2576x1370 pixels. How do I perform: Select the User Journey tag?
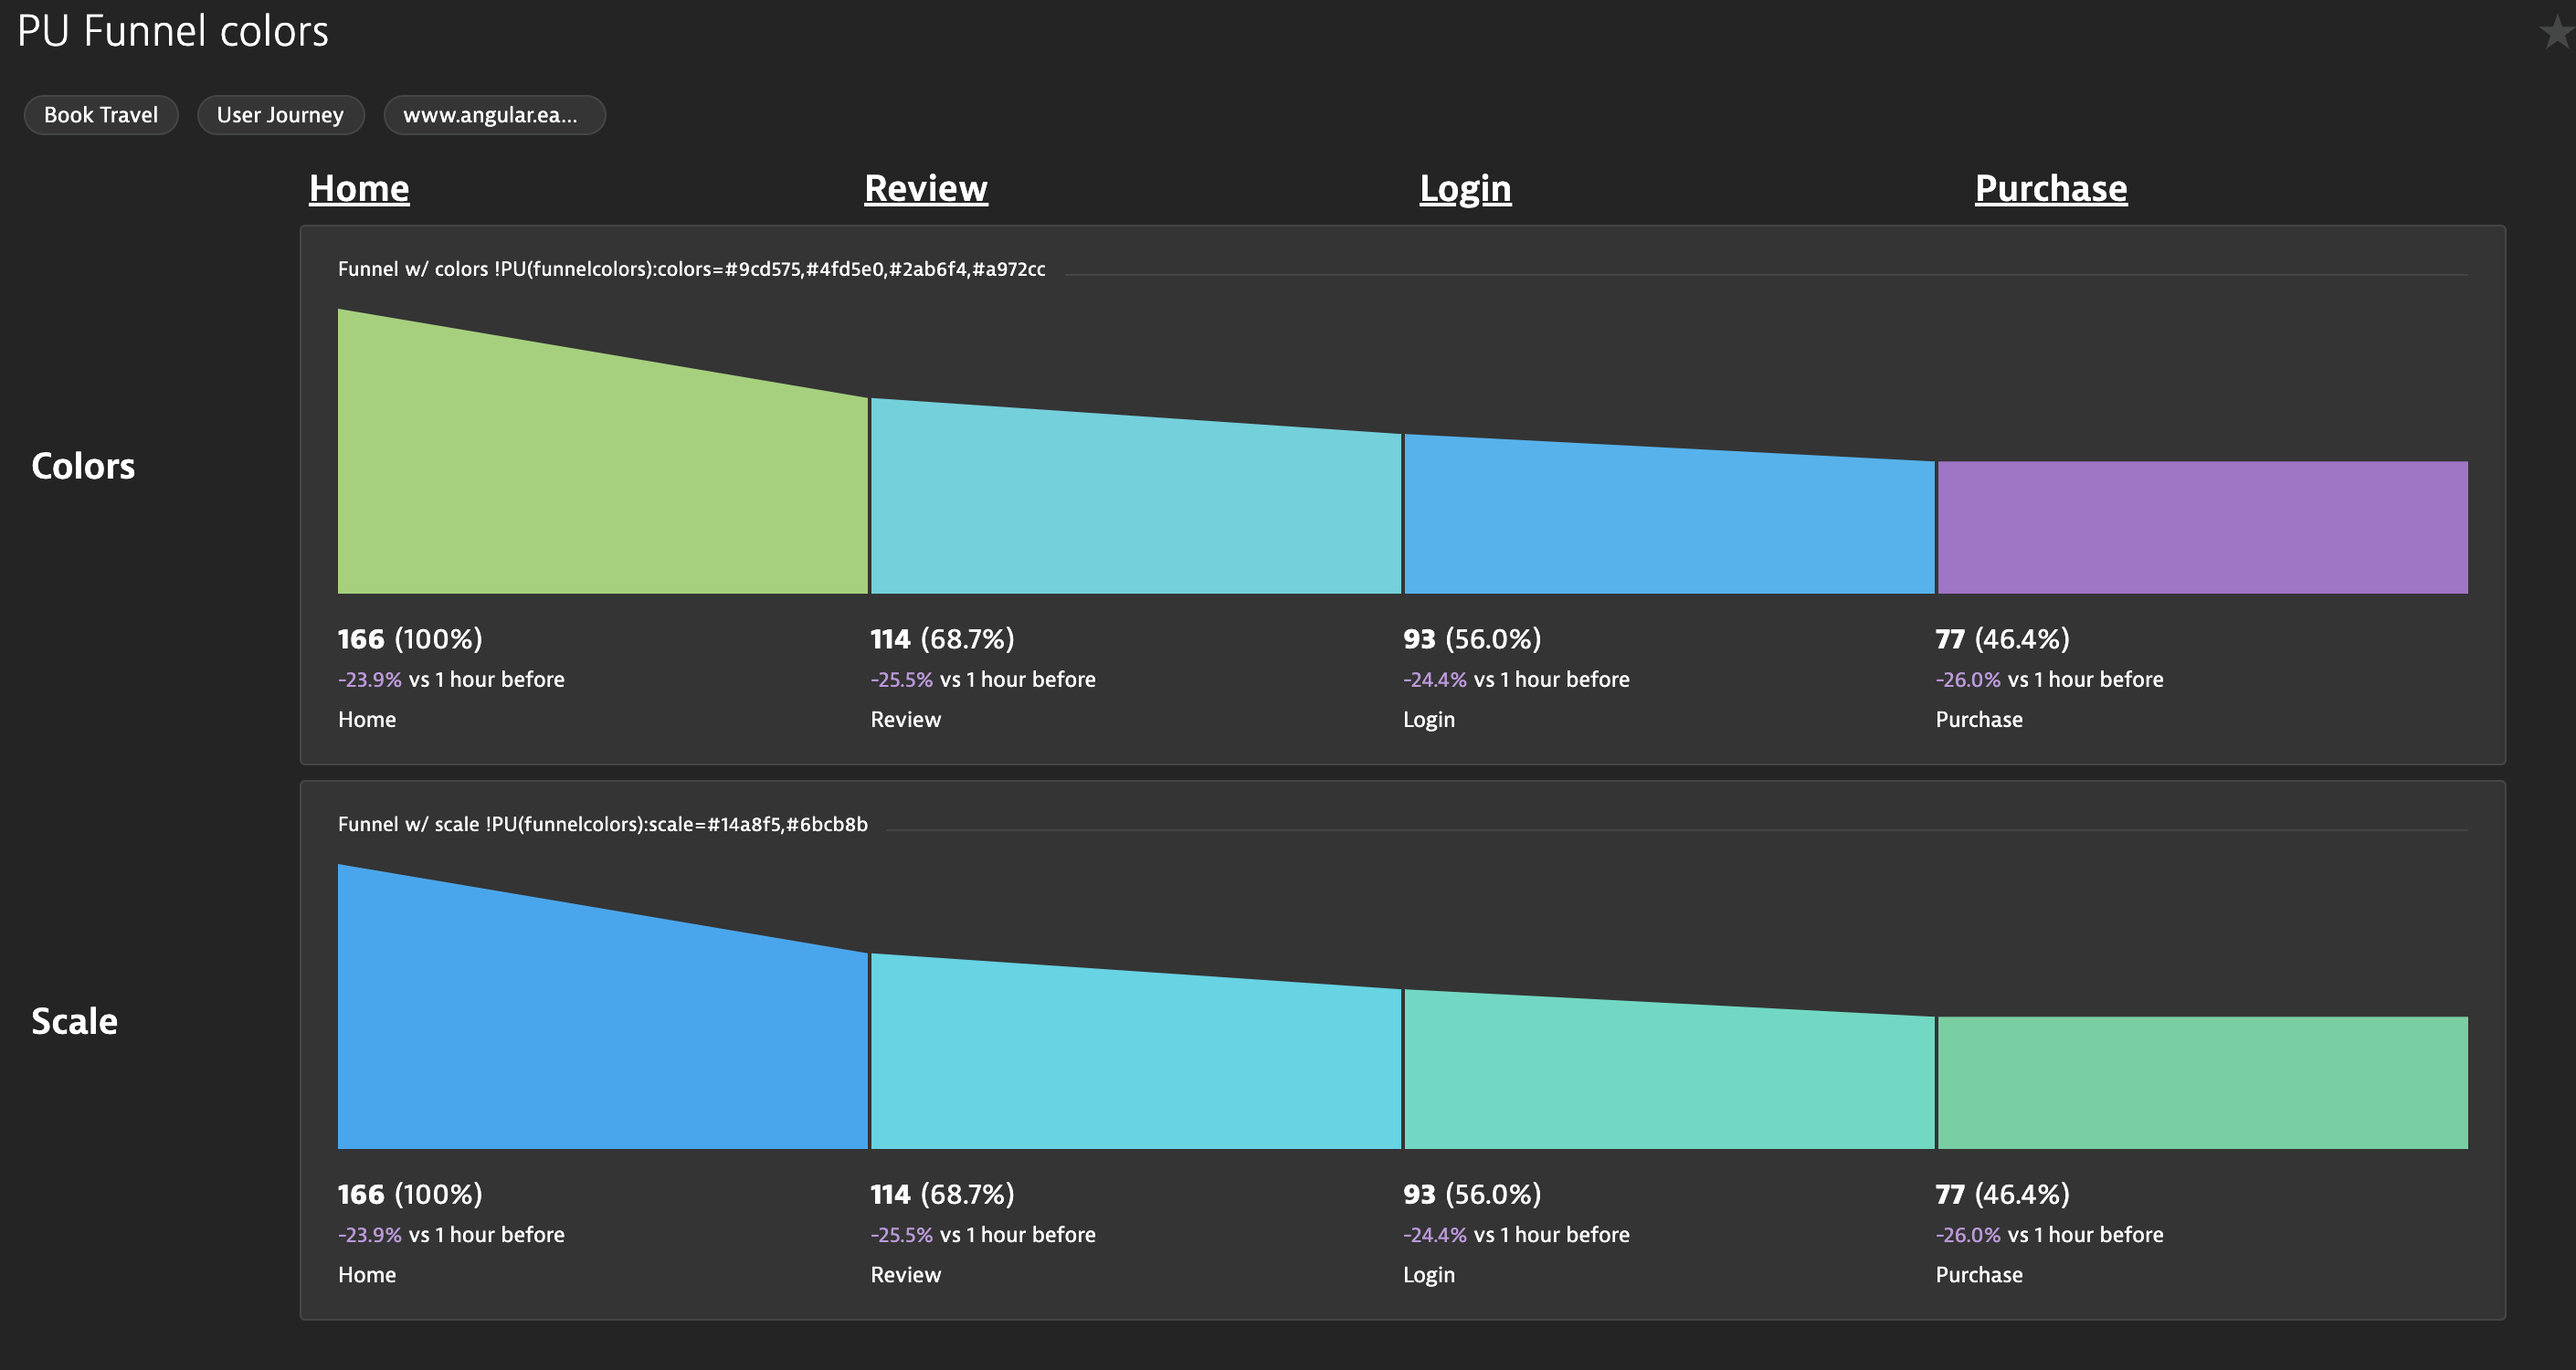tap(280, 115)
